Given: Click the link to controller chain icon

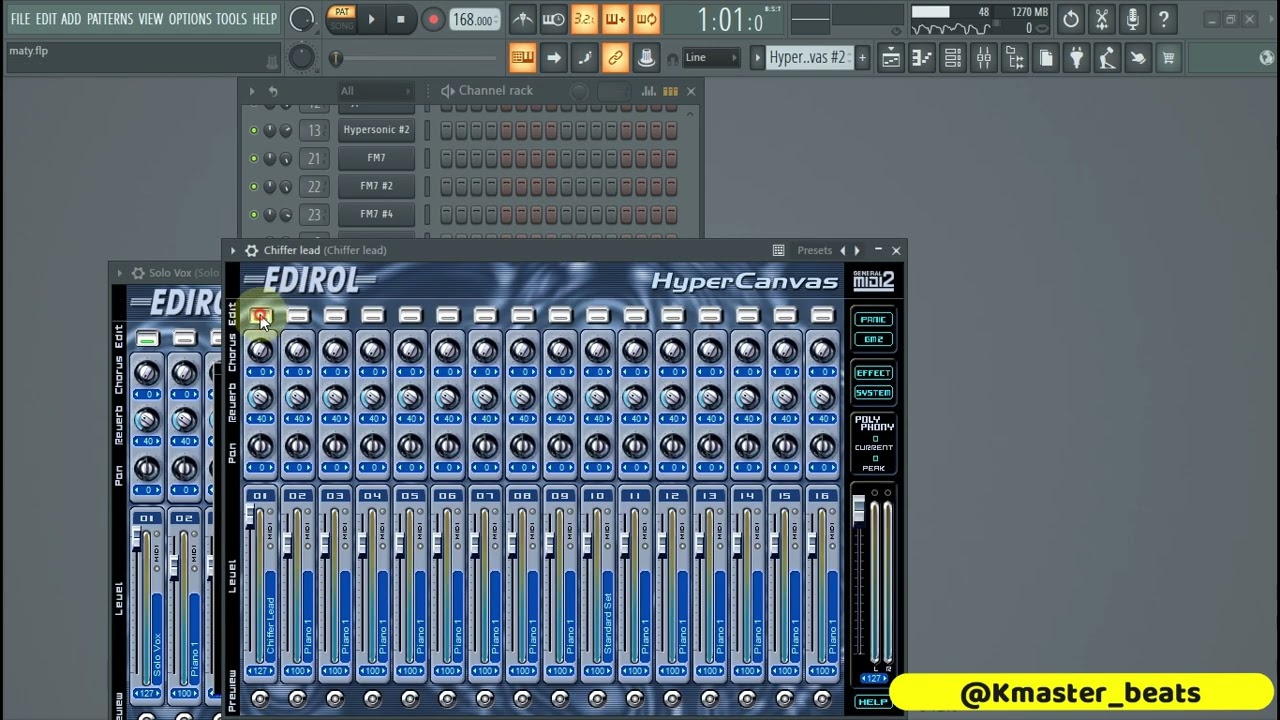Looking at the screenshot, I should click(x=615, y=58).
